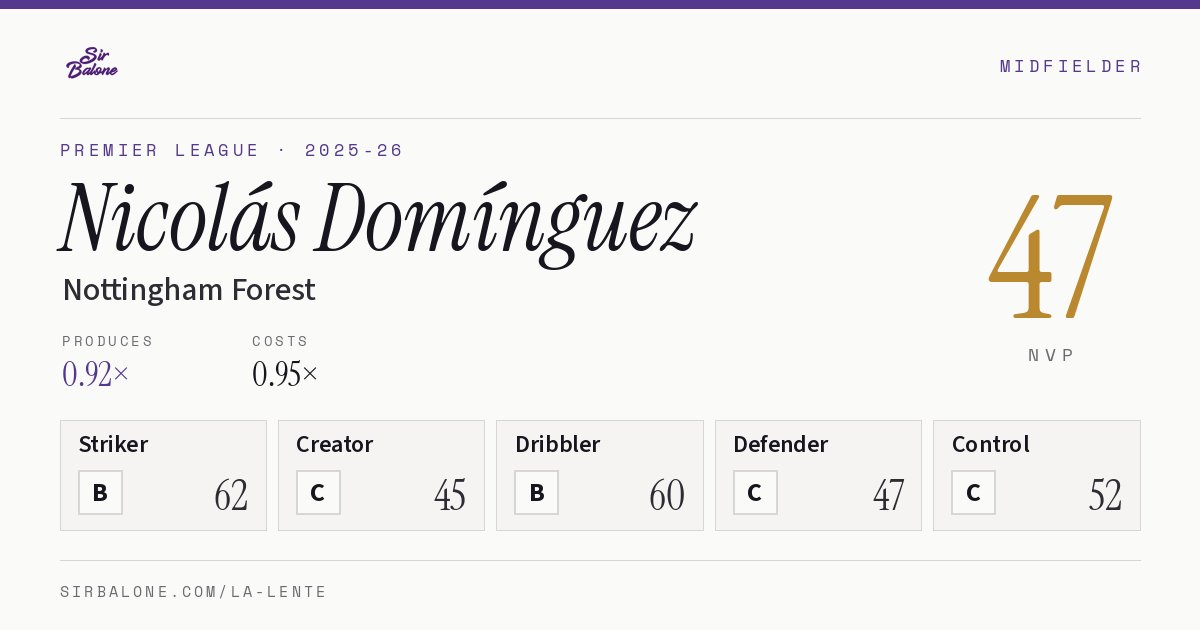
Task: Click the large 47 NVP score
Action: [1051, 257]
